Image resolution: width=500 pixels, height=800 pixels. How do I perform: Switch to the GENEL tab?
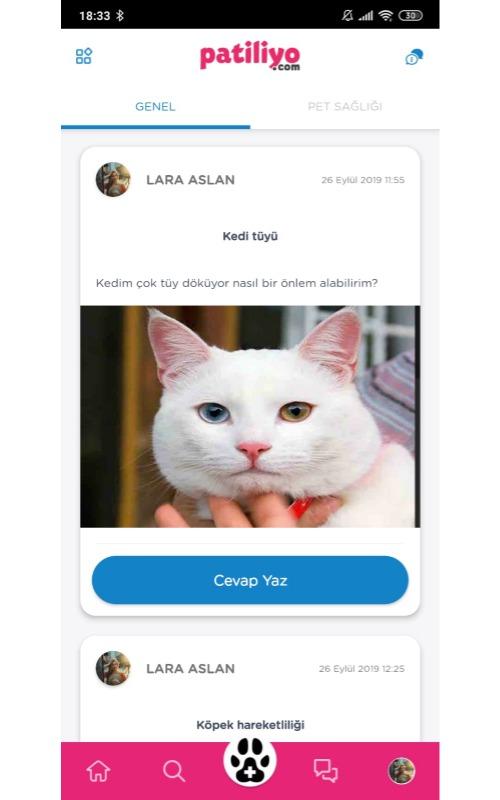155,107
